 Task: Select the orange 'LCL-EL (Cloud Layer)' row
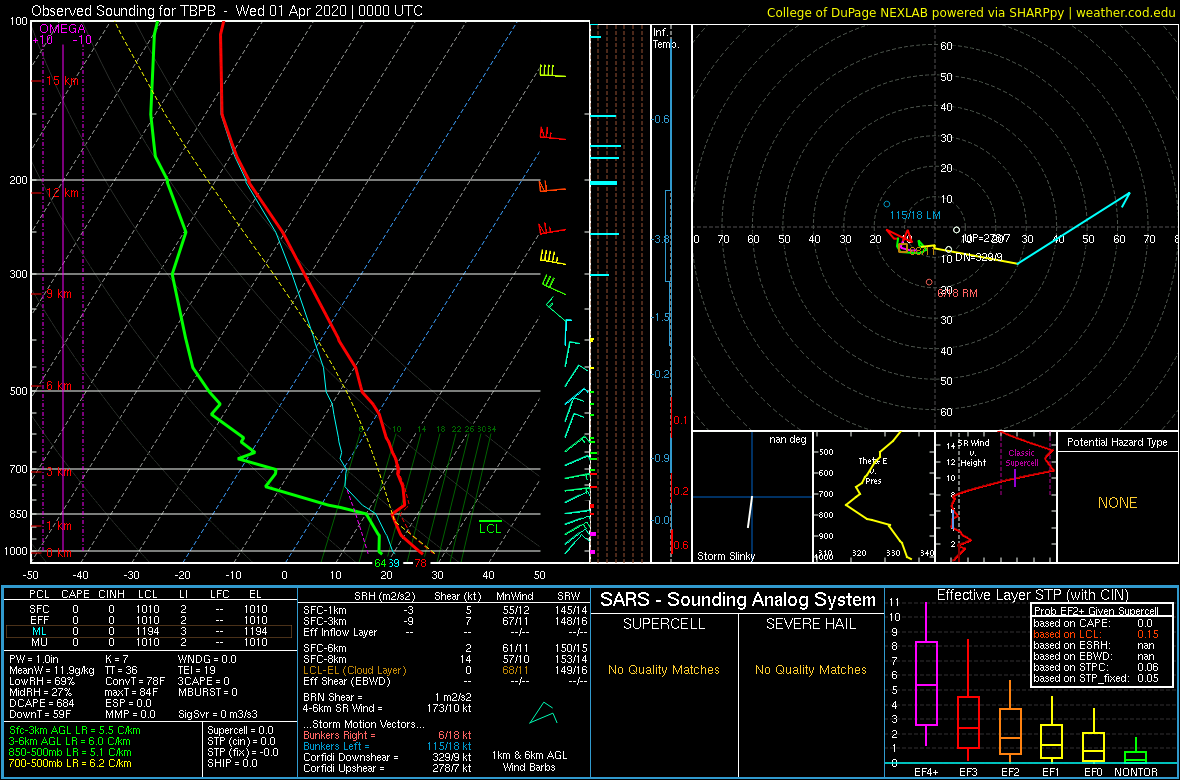click(x=444, y=670)
